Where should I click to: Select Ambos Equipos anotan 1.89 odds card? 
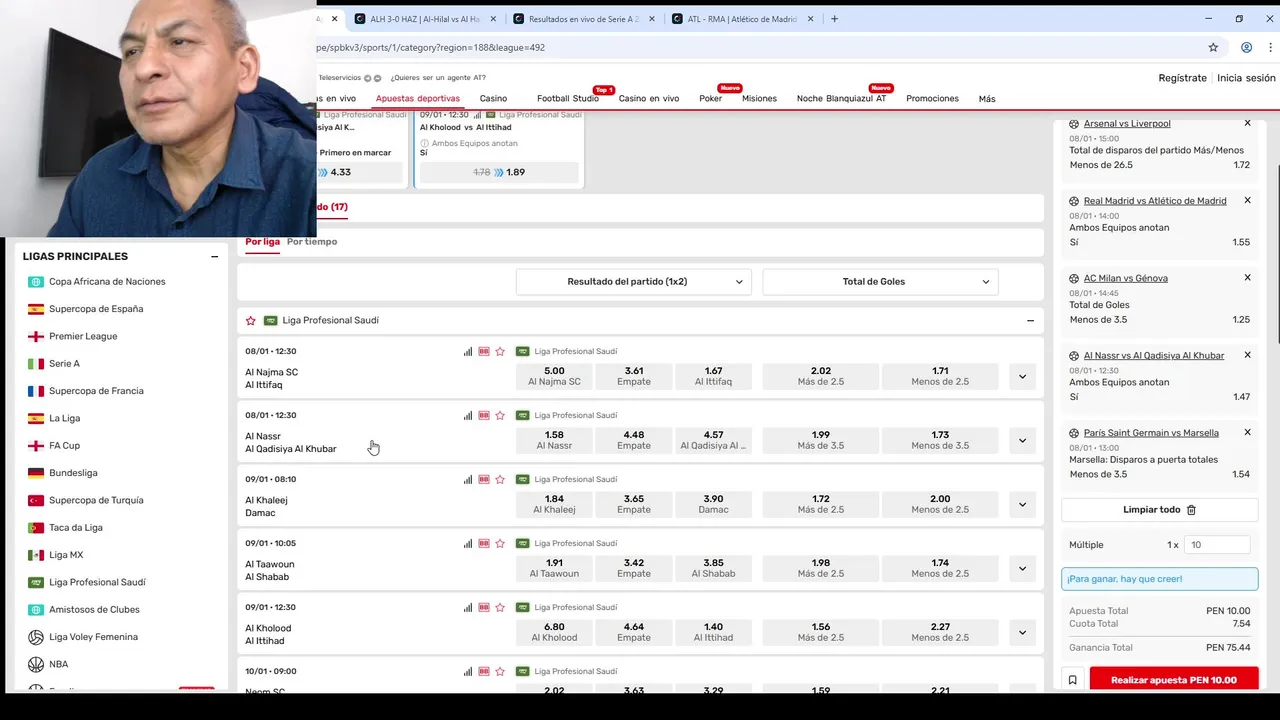click(x=499, y=172)
